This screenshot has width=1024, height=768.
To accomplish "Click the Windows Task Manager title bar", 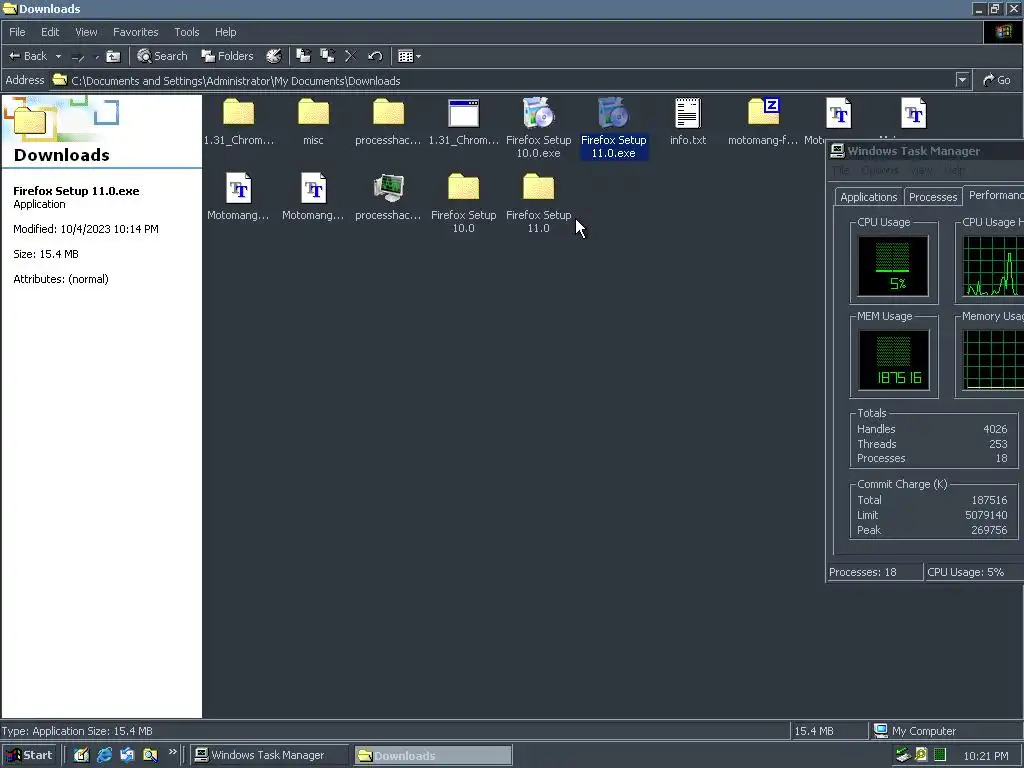I will point(925,151).
